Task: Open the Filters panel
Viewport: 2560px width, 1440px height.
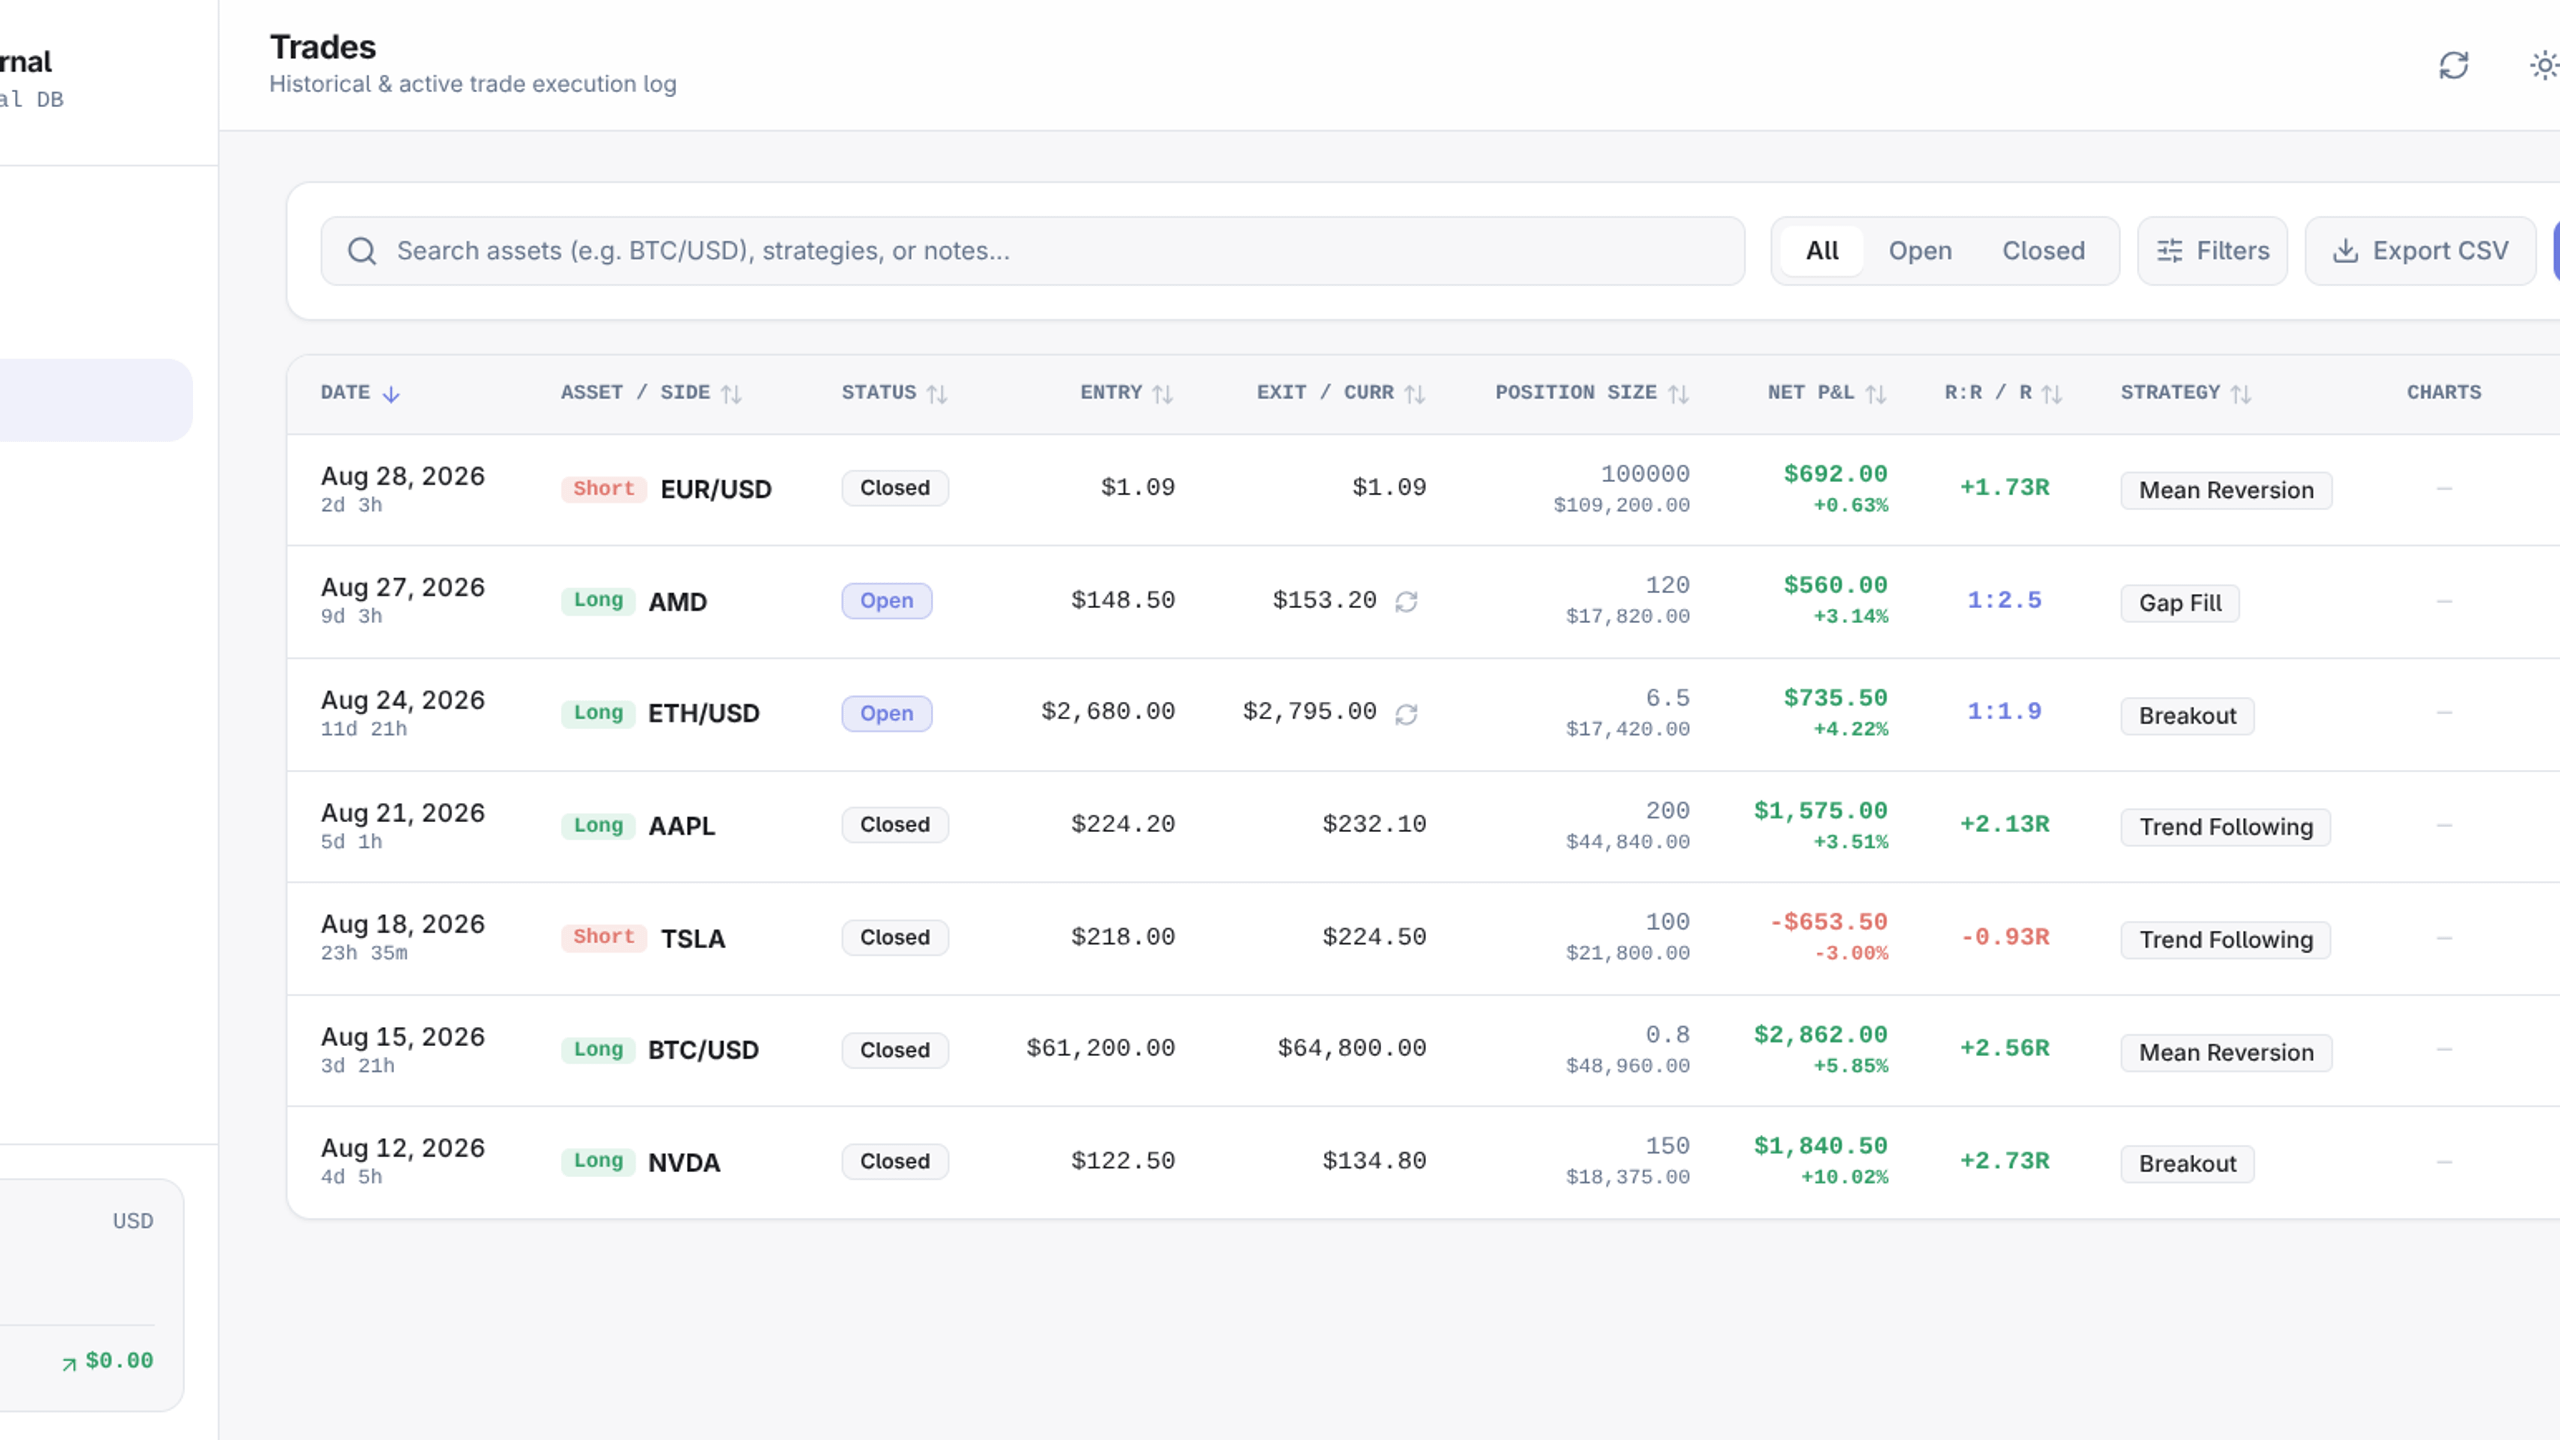Action: [2212, 251]
